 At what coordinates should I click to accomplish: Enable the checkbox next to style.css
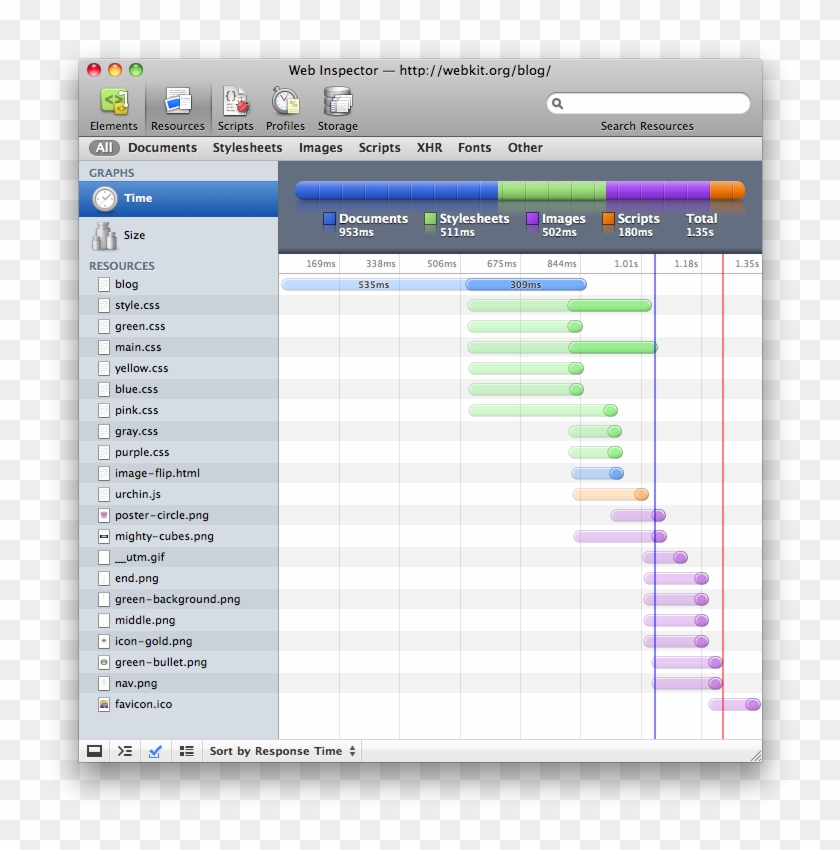pyautogui.click(x=103, y=305)
